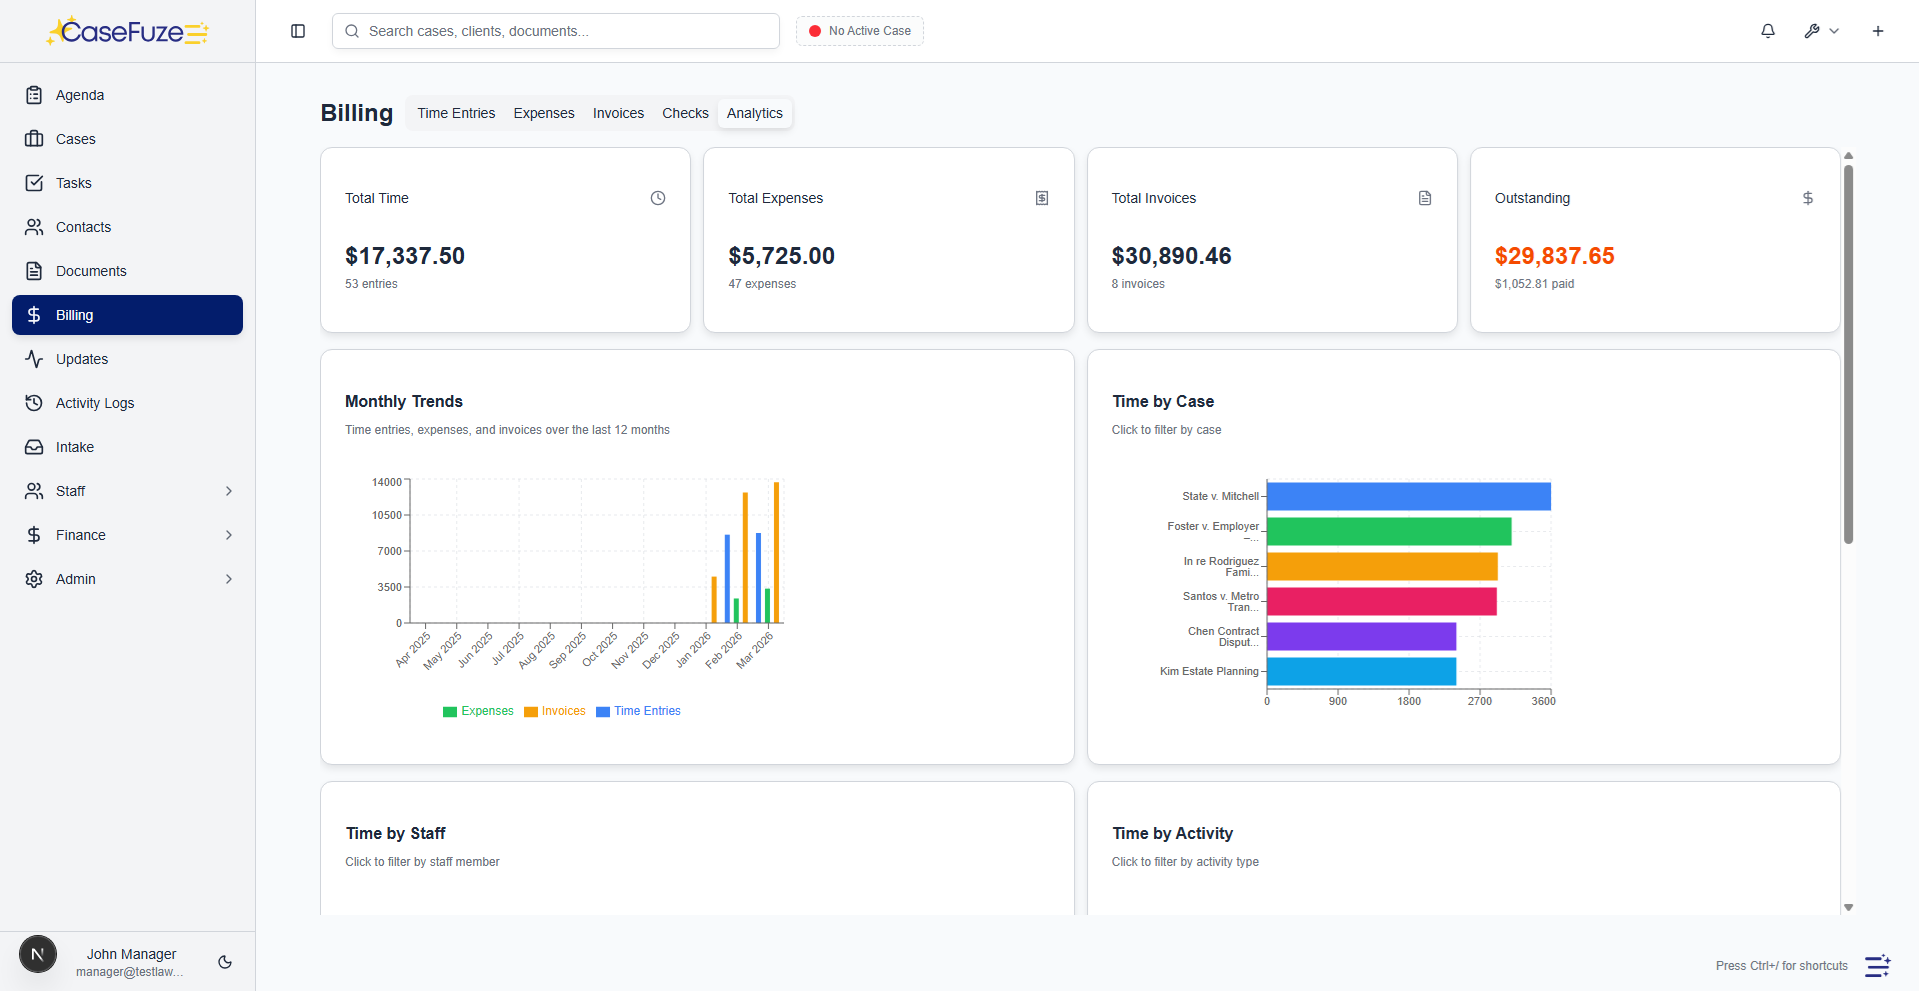Screen dimensions: 1919x991
Task: Click the Time Entries blue legend swatch
Action: coord(602,711)
